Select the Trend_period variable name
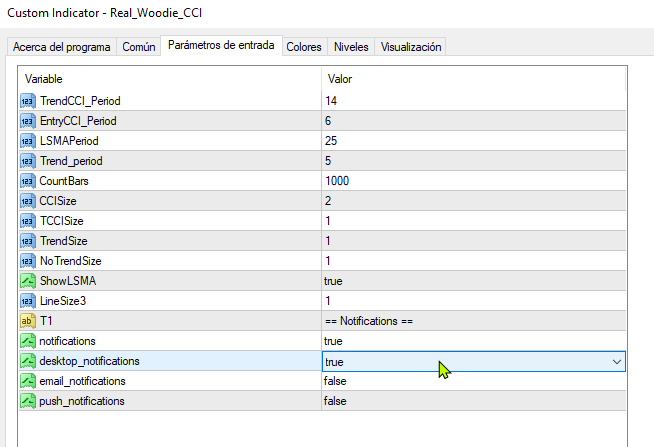The width and height of the screenshot is (654, 447). click(71, 161)
